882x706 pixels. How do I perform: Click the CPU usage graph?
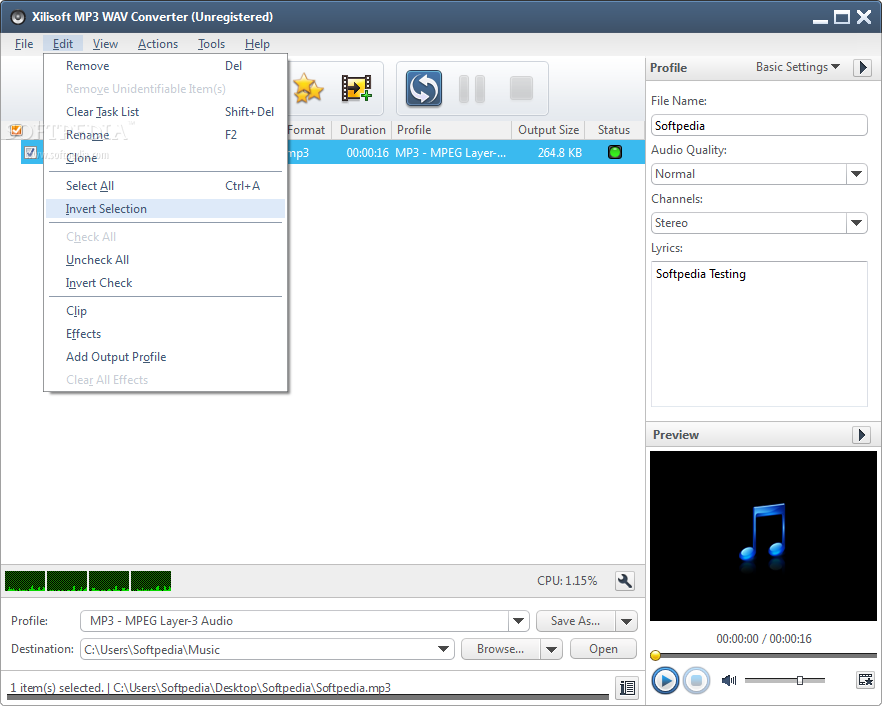(x=88, y=581)
